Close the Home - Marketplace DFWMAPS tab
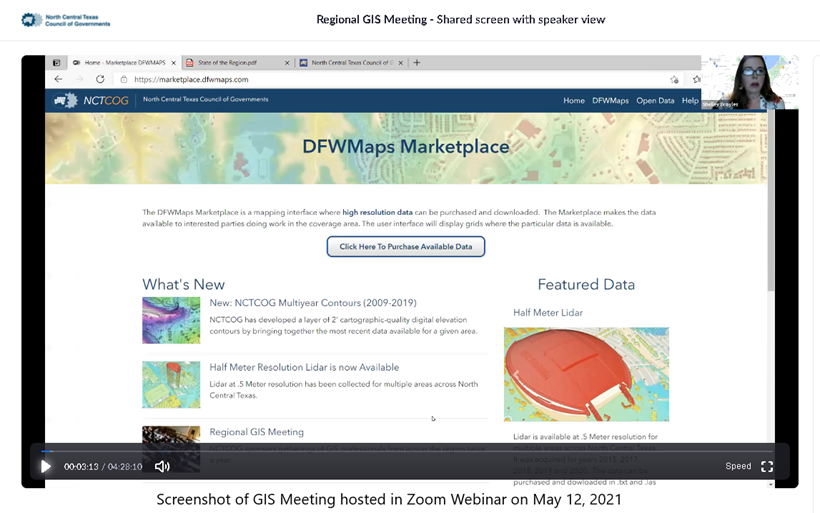820x513 pixels. coord(174,63)
